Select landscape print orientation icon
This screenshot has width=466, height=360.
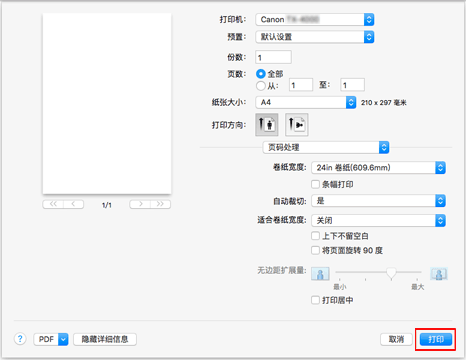297,125
